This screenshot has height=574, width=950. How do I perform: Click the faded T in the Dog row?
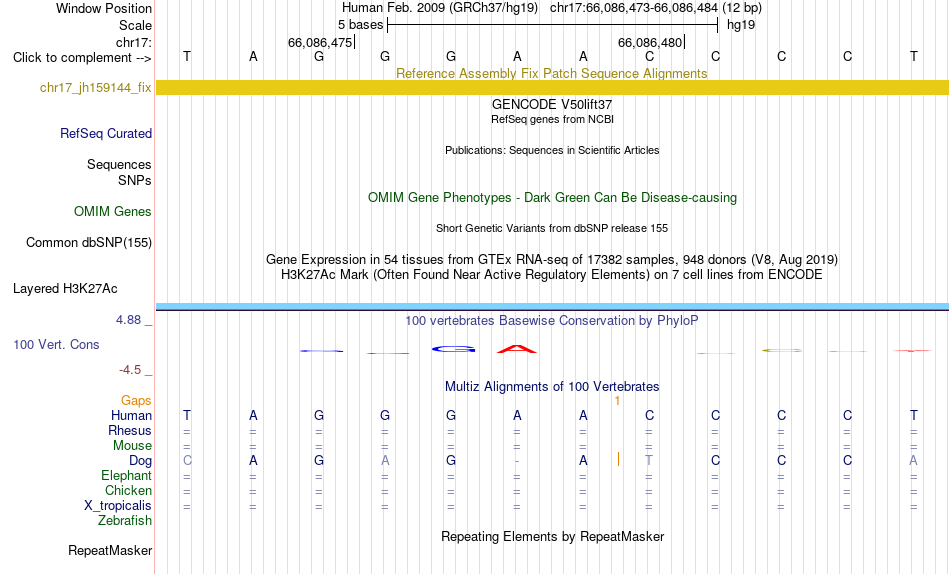point(649,461)
